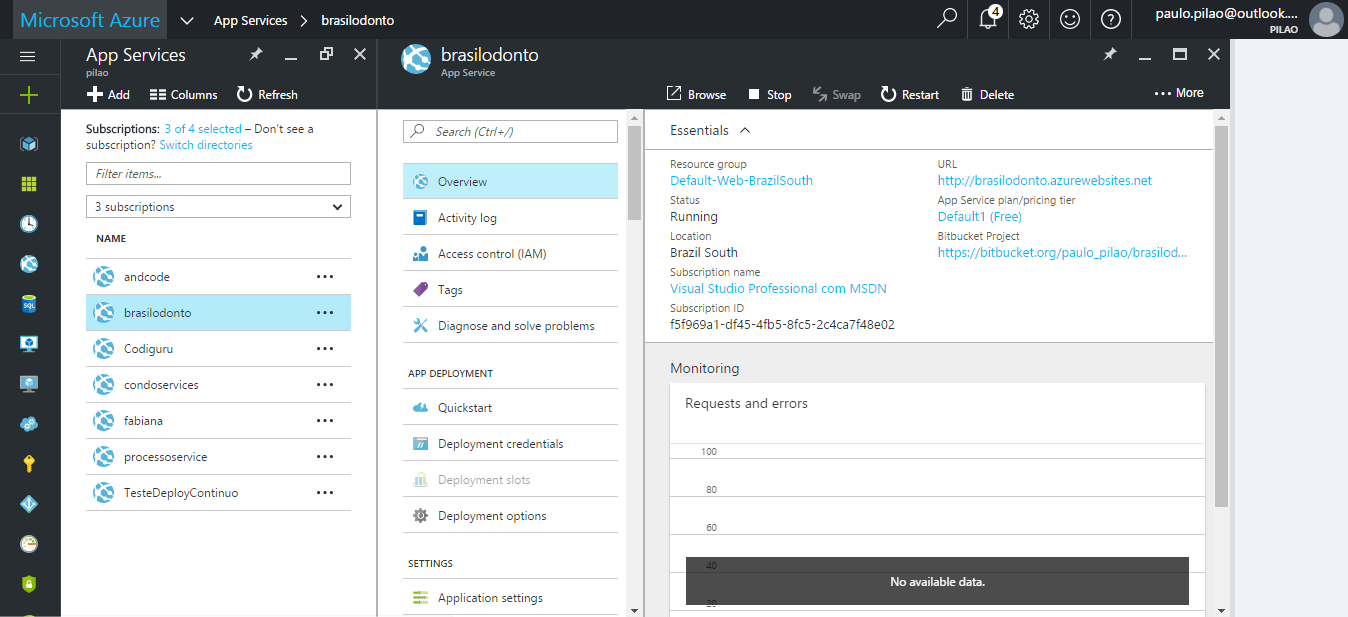Open the Tags menu item

510,290
